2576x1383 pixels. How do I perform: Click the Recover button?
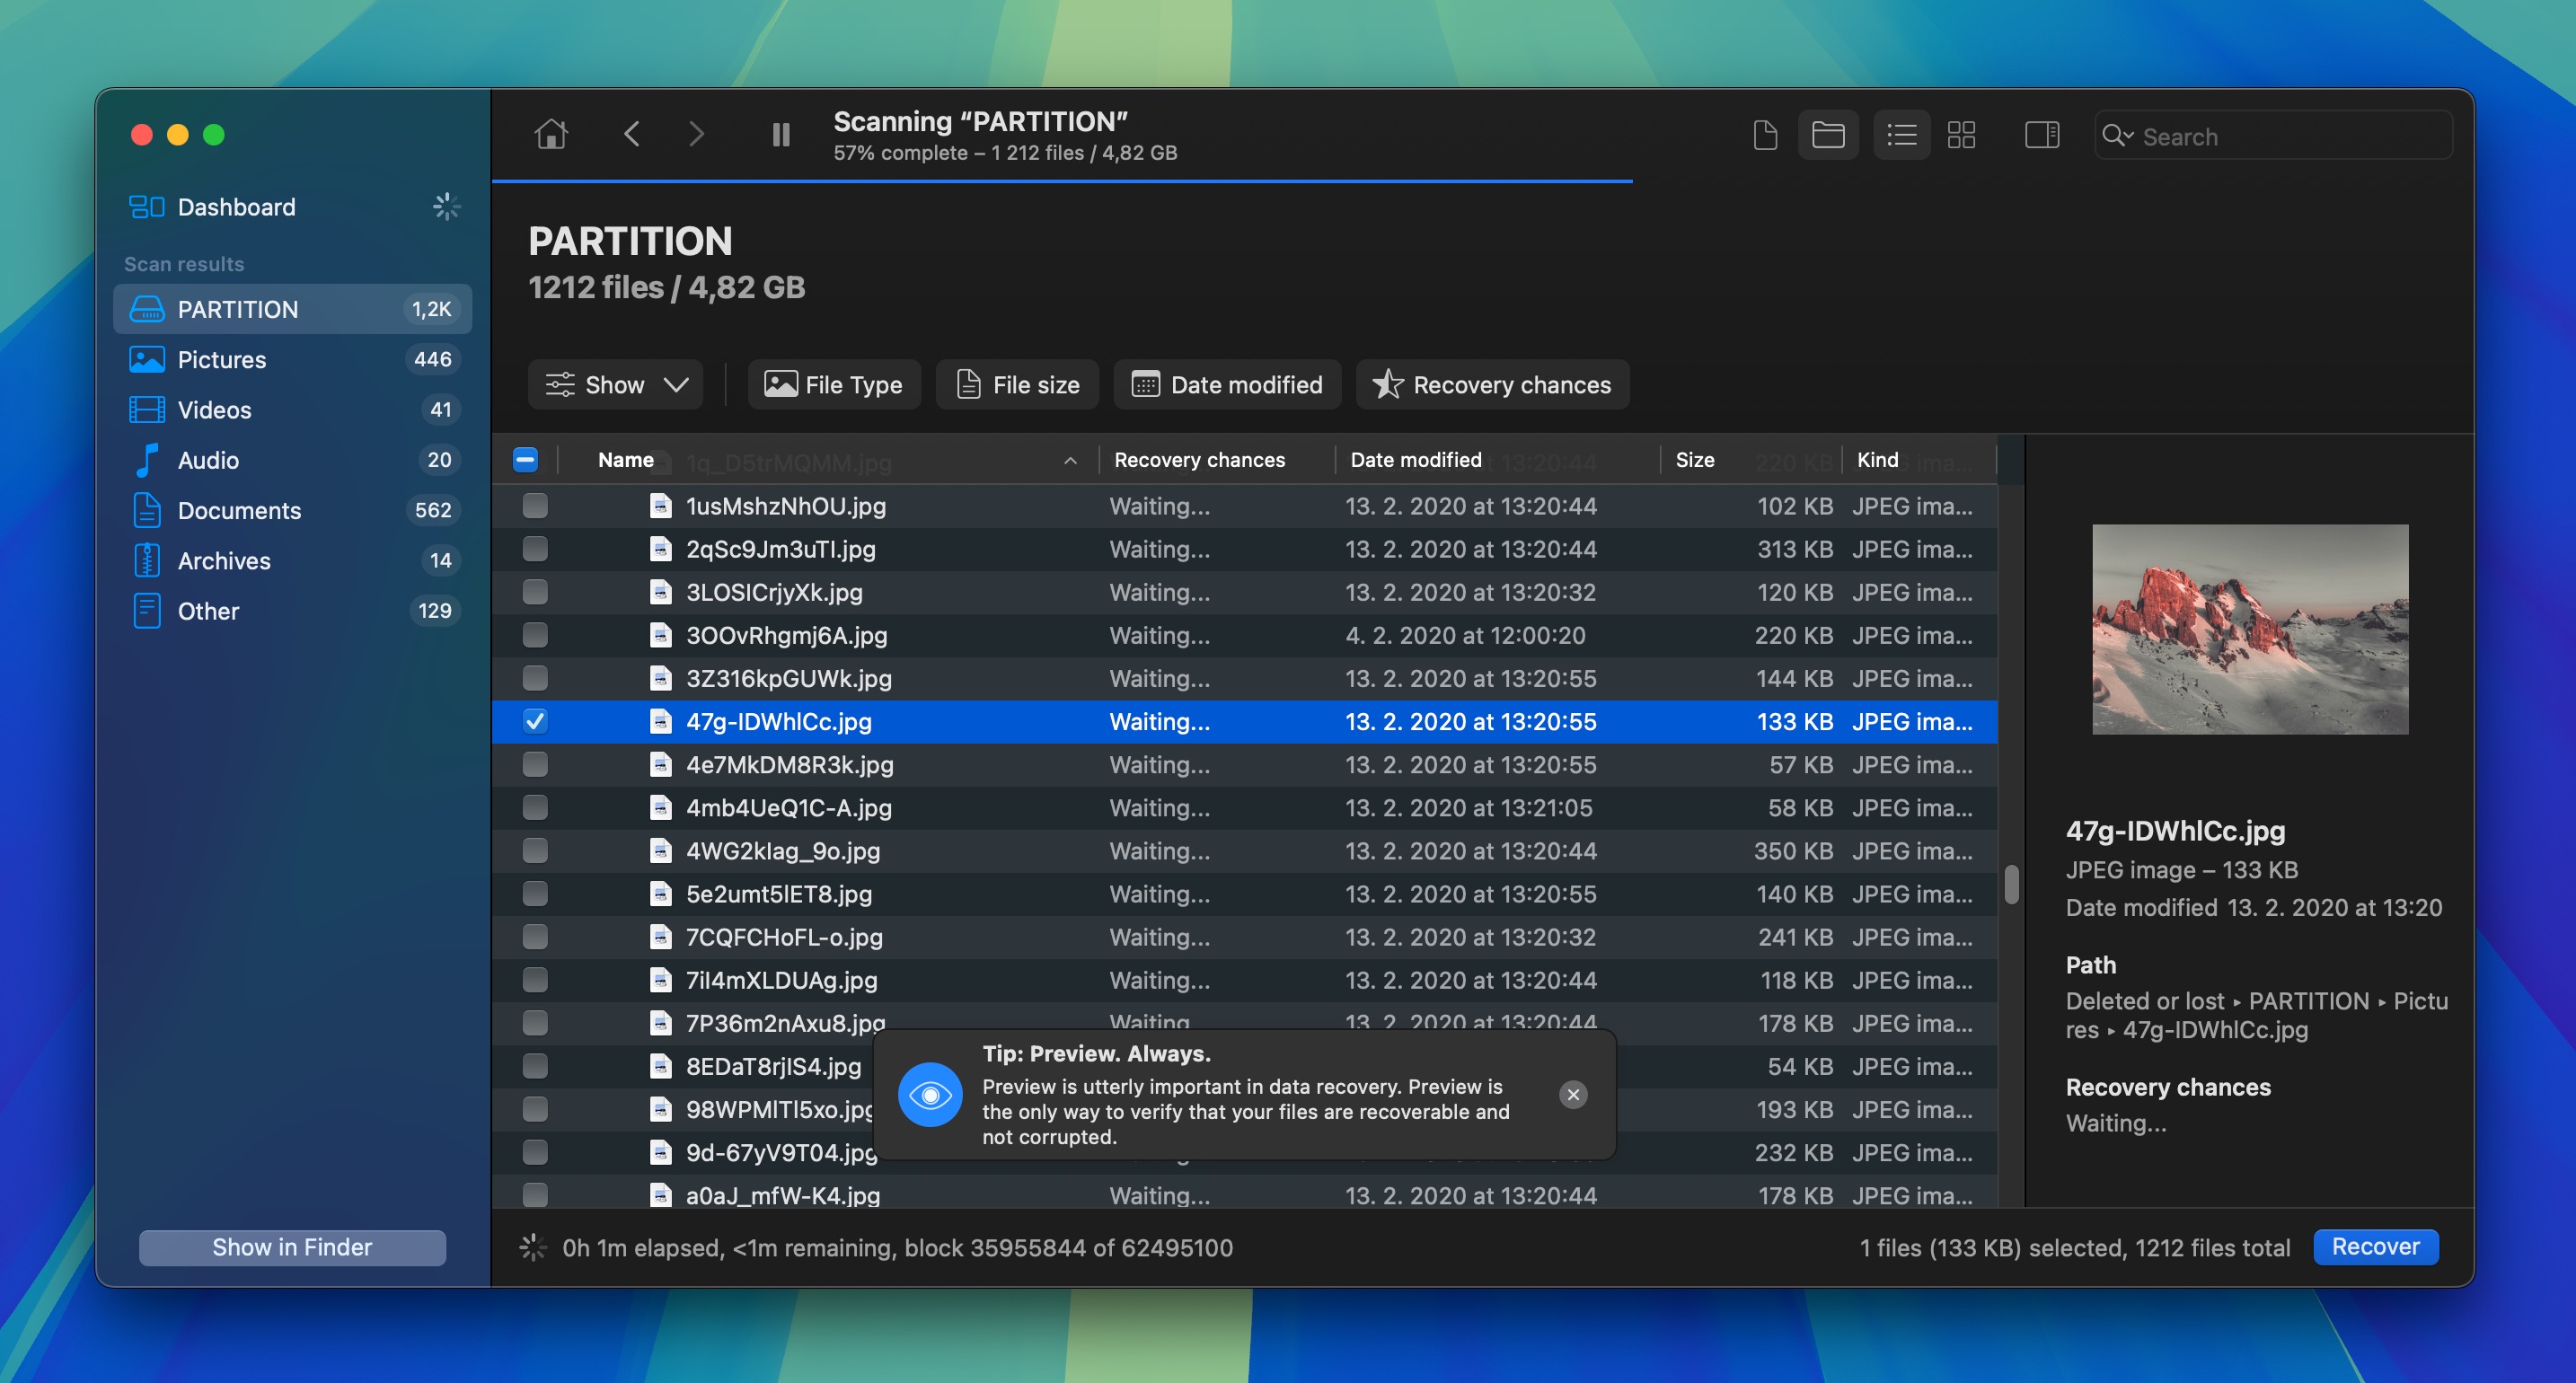[x=2376, y=1247]
